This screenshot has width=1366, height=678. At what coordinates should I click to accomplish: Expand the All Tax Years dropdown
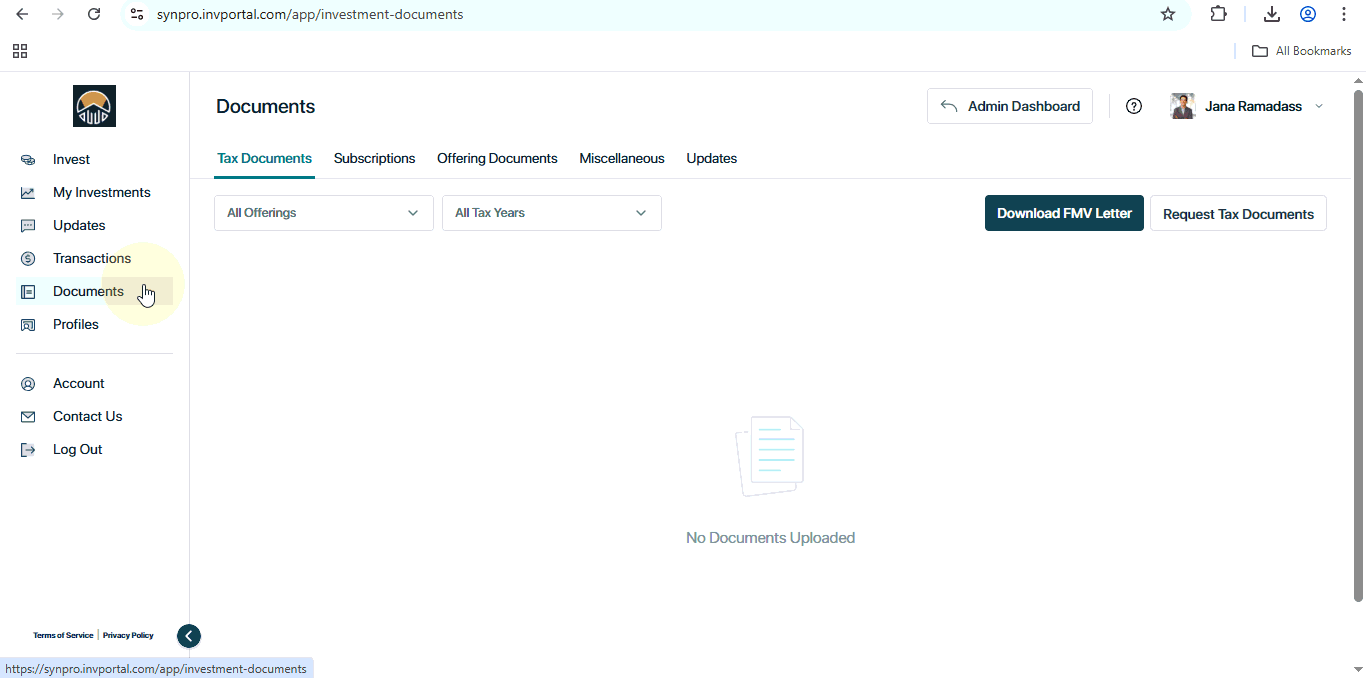551,213
